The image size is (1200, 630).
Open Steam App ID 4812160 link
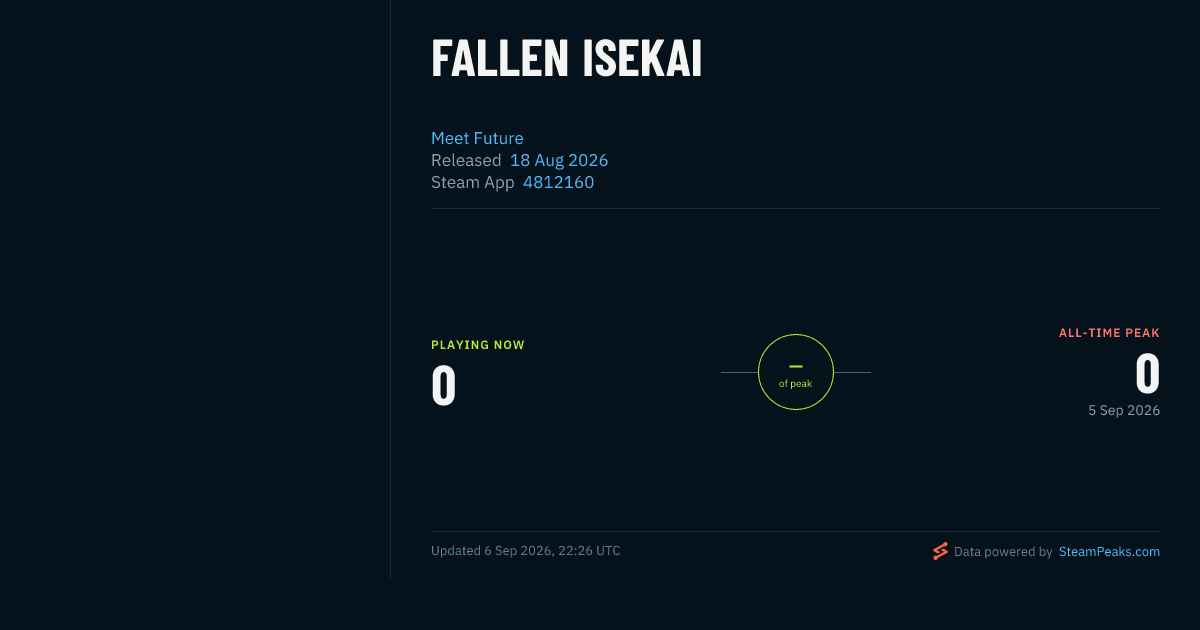(558, 182)
